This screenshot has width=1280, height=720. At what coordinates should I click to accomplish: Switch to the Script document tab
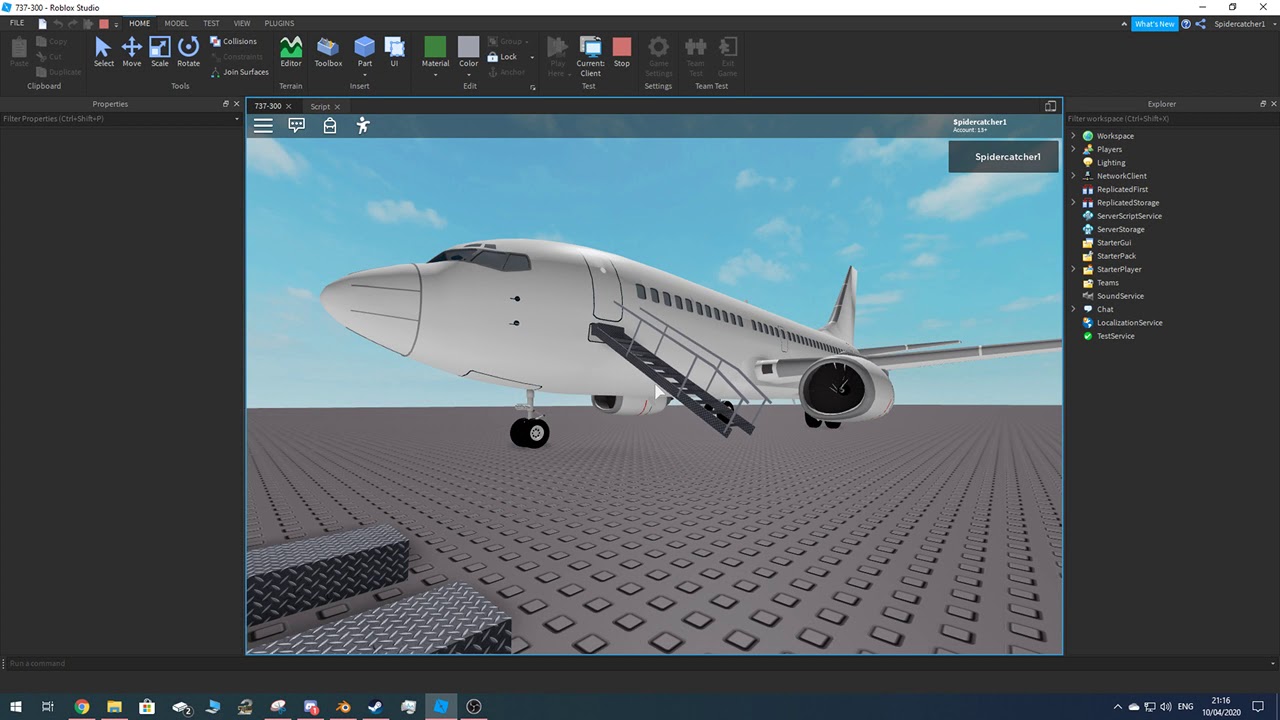coord(320,106)
